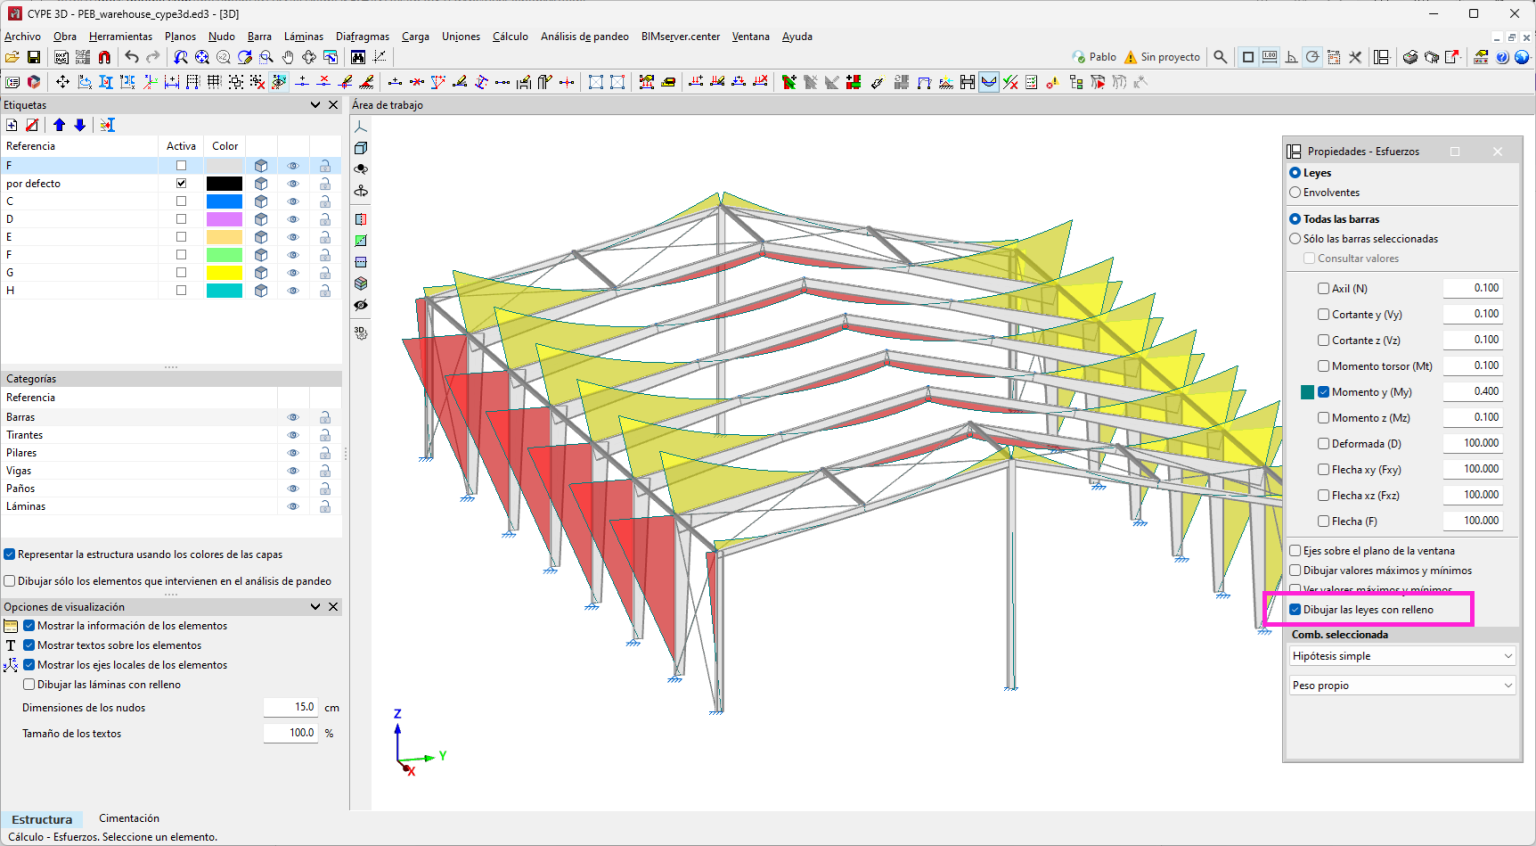Image resolution: width=1536 pixels, height=846 pixels.
Task: Enable the Axil (N) checkbox
Action: (x=1323, y=288)
